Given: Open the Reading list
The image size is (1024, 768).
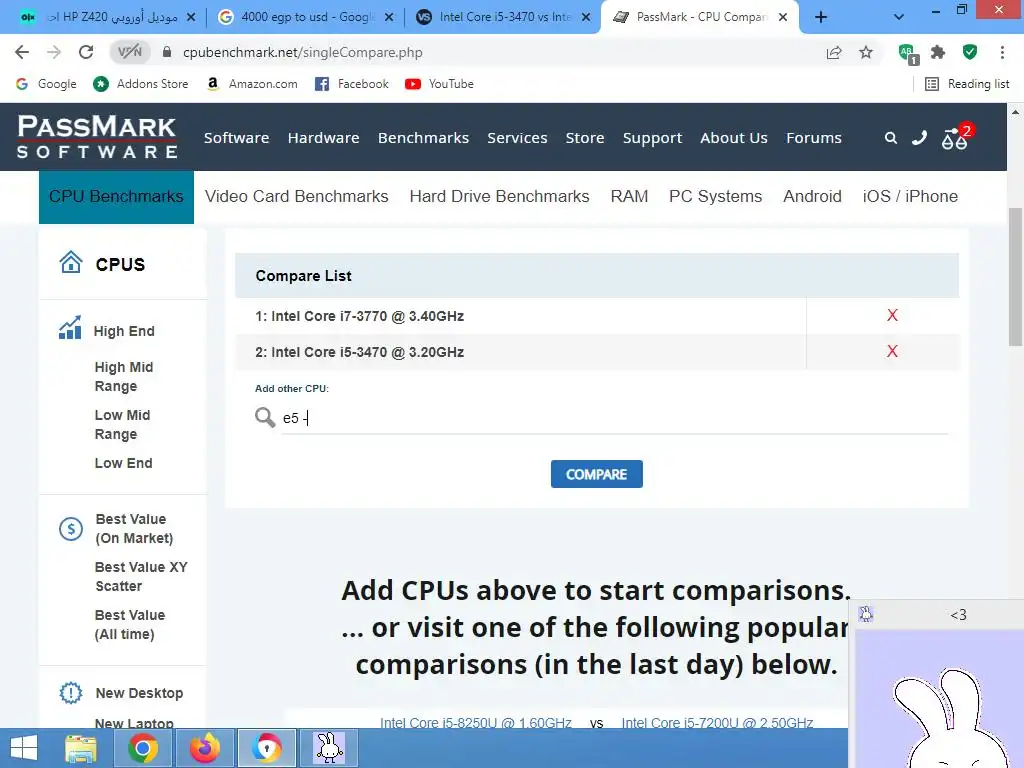Looking at the screenshot, I should click(x=967, y=84).
